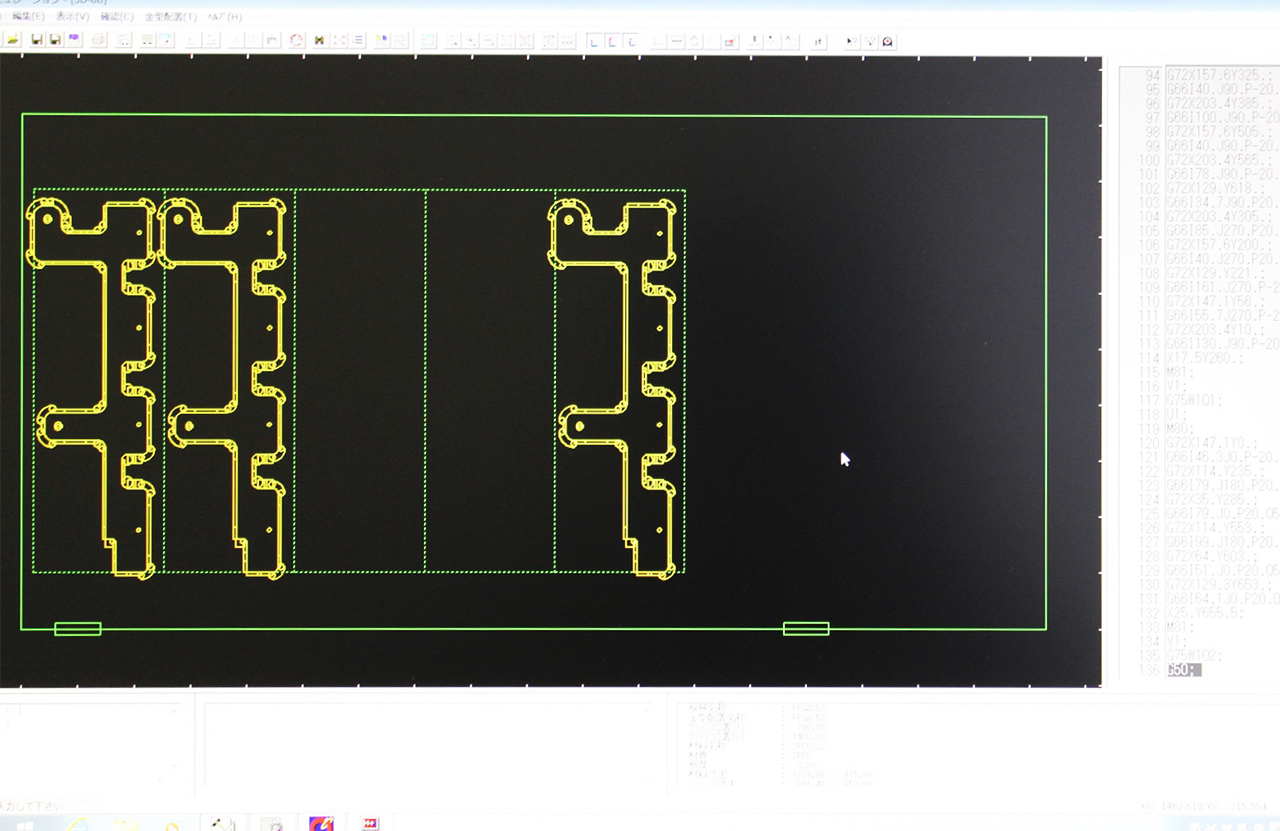Click the help arrow with question mark icon
The width and height of the screenshot is (1280, 831).
pos(852,41)
